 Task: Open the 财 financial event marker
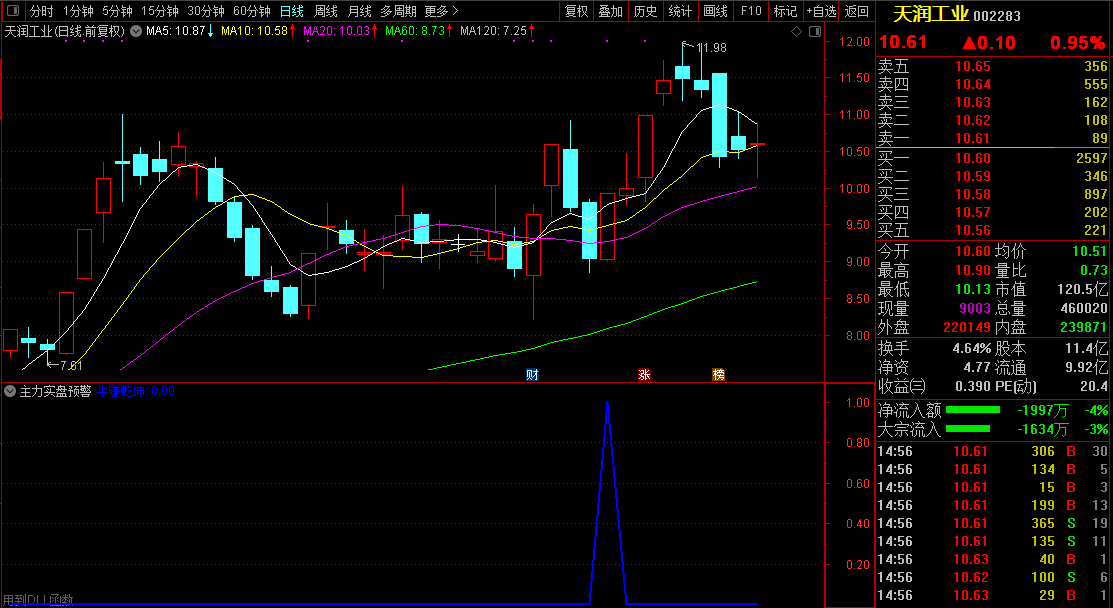tap(532, 375)
